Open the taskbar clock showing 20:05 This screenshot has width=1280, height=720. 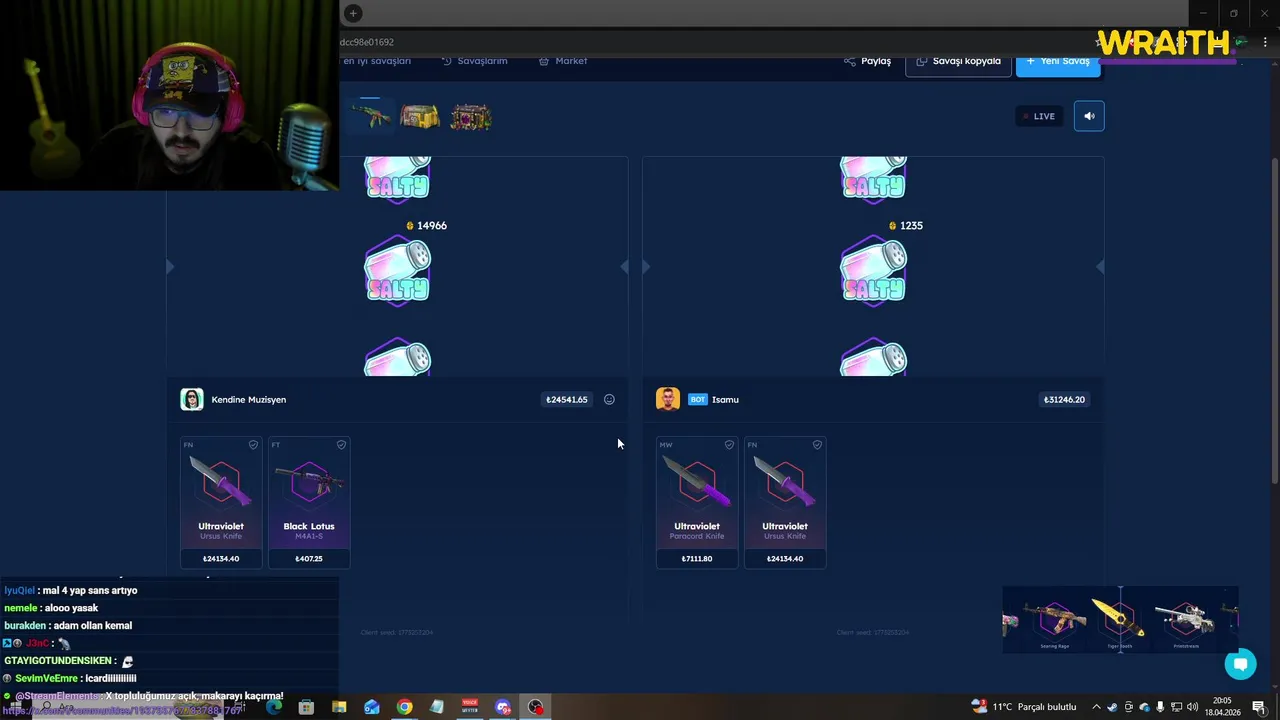click(1222, 707)
